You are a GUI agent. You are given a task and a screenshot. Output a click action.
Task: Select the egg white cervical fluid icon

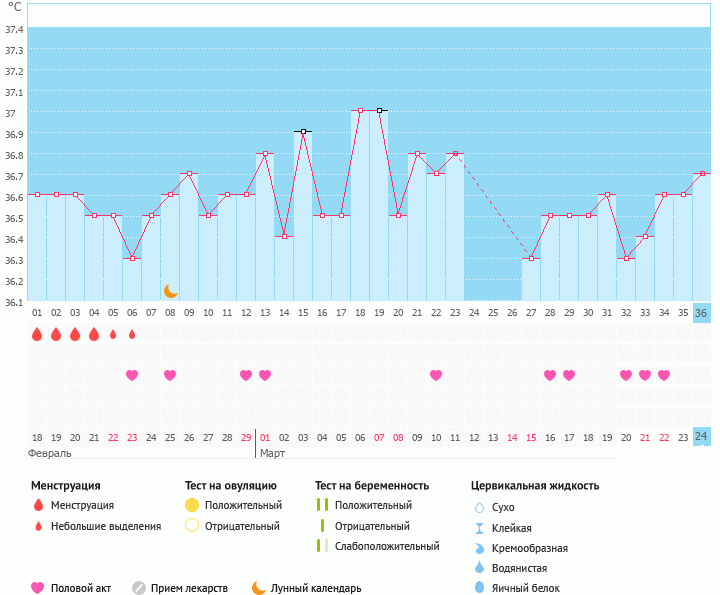(x=479, y=588)
